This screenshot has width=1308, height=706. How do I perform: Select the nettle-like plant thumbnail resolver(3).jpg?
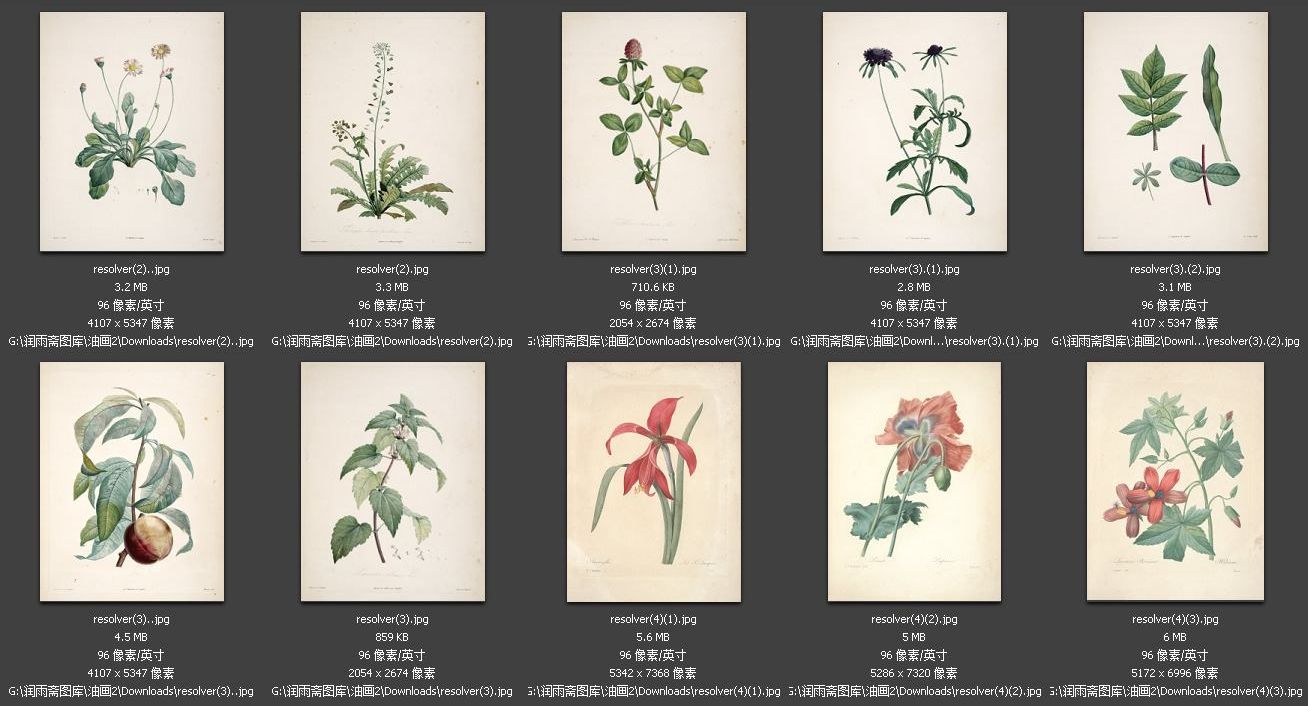click(393, 482)
